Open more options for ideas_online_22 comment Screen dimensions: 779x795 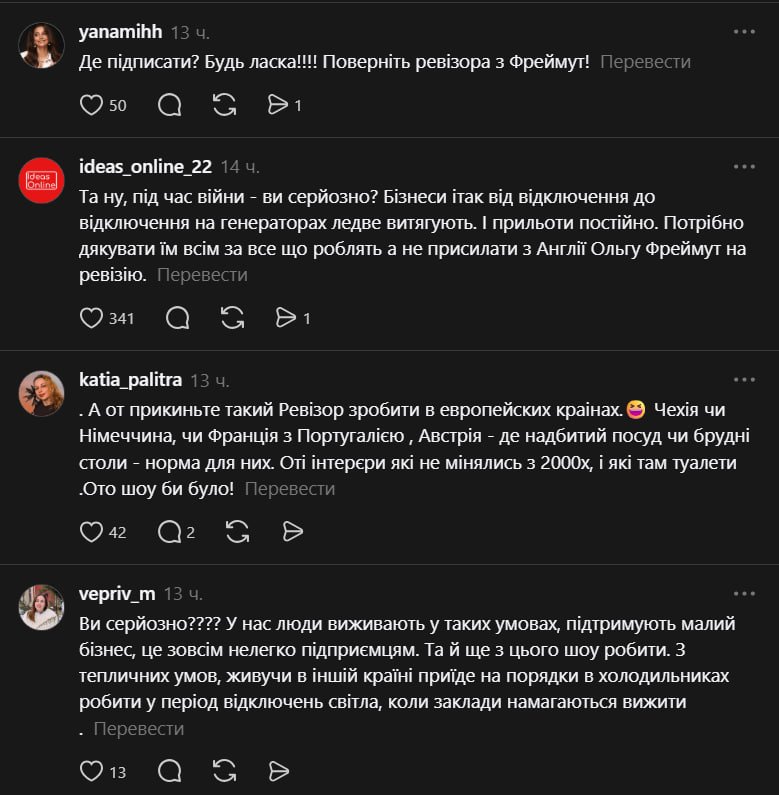744,166
